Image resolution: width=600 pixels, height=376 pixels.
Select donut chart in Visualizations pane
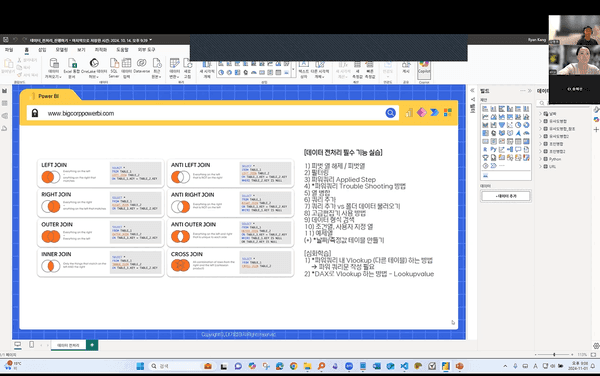pyautogui.click(x=527, y=125)
